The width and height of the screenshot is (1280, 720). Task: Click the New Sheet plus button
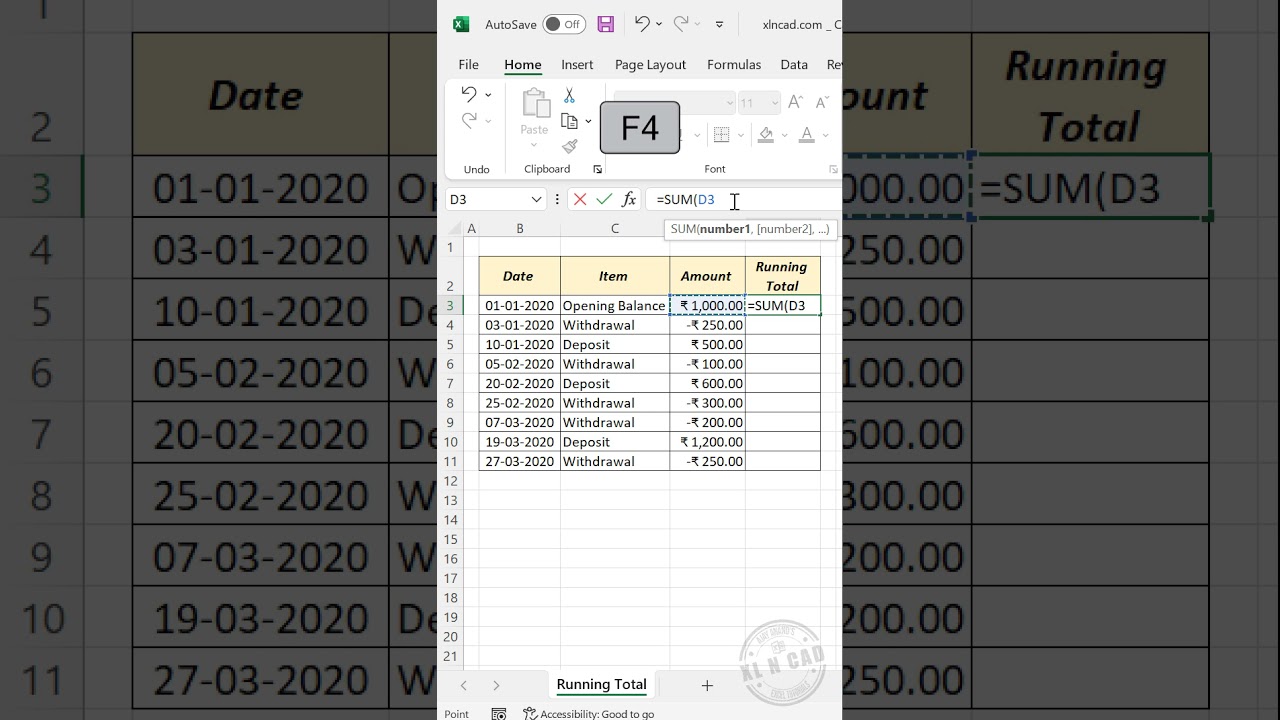point(707,685)
